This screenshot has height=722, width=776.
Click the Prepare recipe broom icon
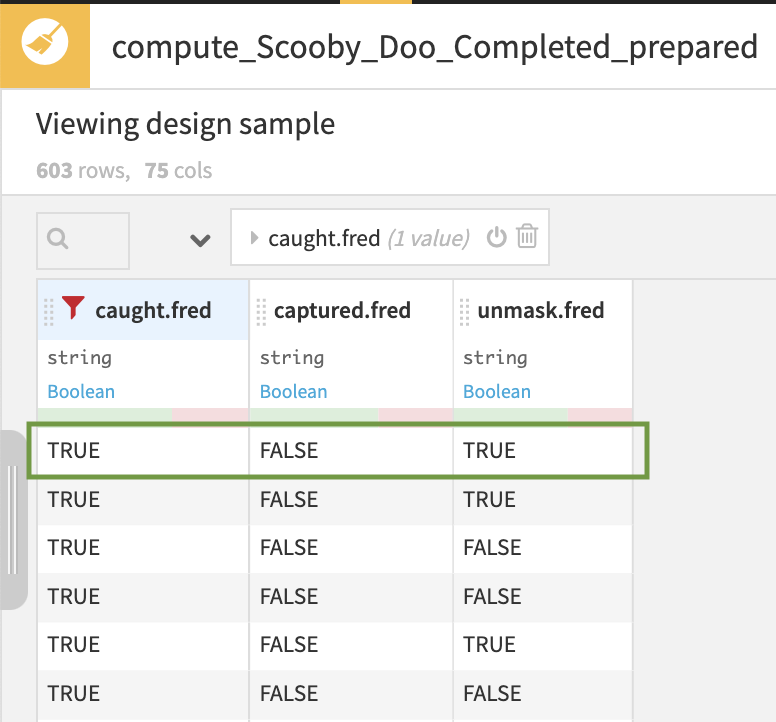[x=45, y=45]
